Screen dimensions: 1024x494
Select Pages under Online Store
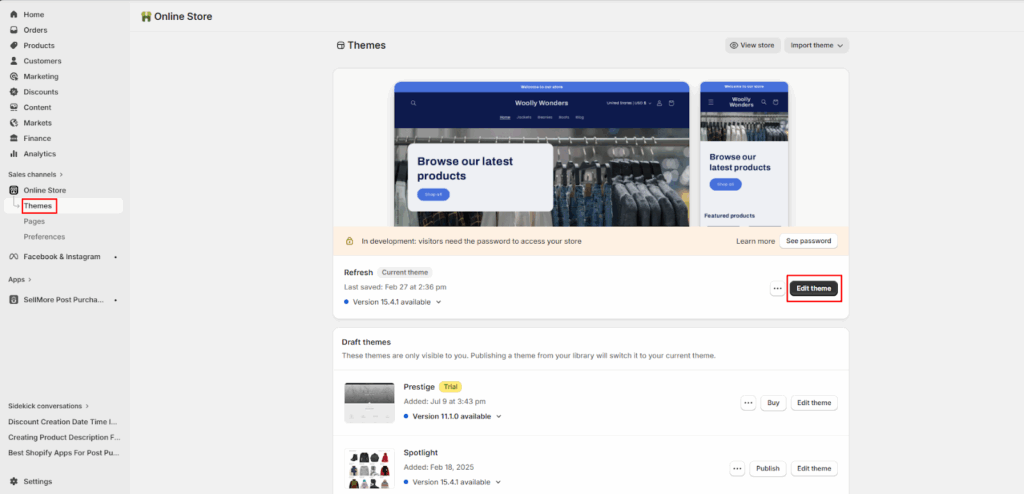point(34,221)
